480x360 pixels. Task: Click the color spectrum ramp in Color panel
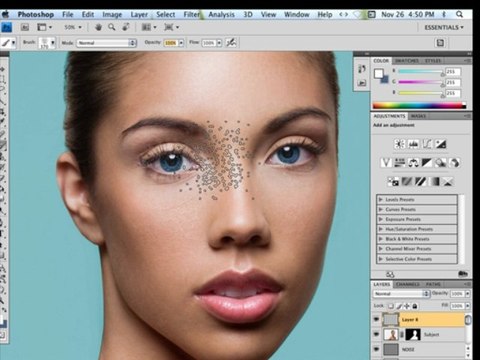[x=419, y=106]
